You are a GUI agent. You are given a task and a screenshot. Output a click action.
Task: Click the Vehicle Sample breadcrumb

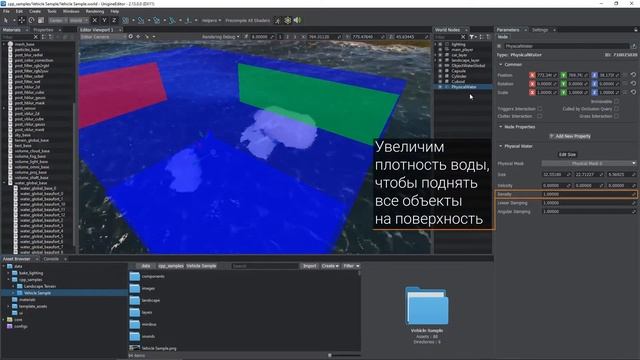click(201, 266)
